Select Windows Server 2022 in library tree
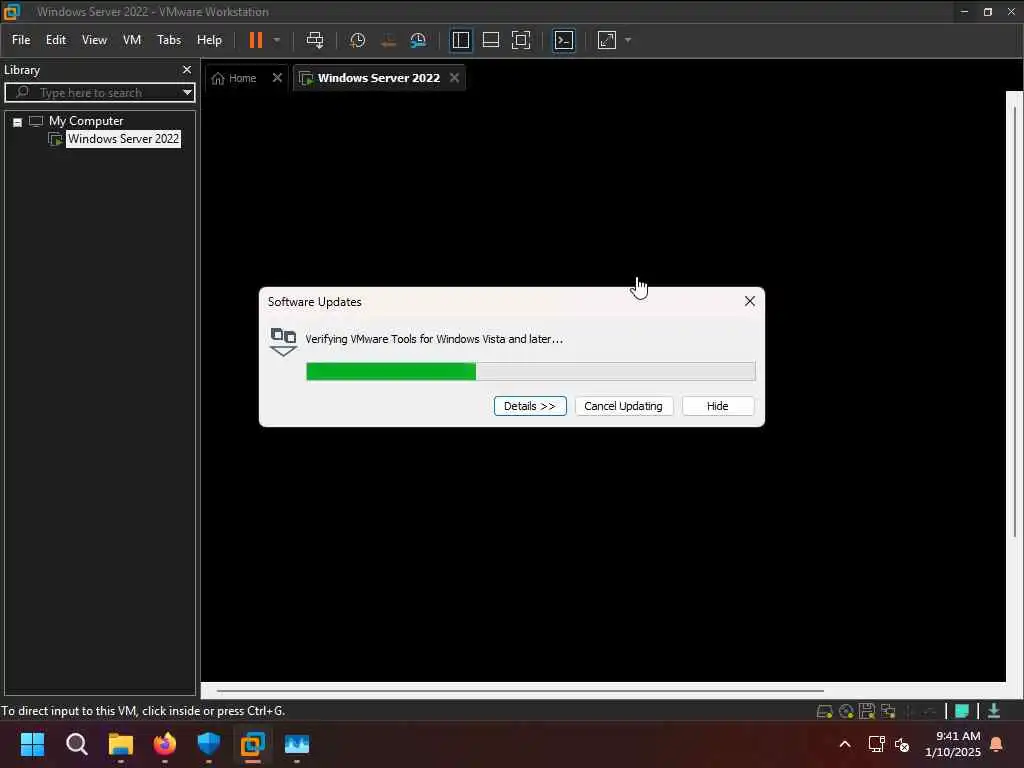The height and width of the screenshot is (768, 1024). (123, 139)
